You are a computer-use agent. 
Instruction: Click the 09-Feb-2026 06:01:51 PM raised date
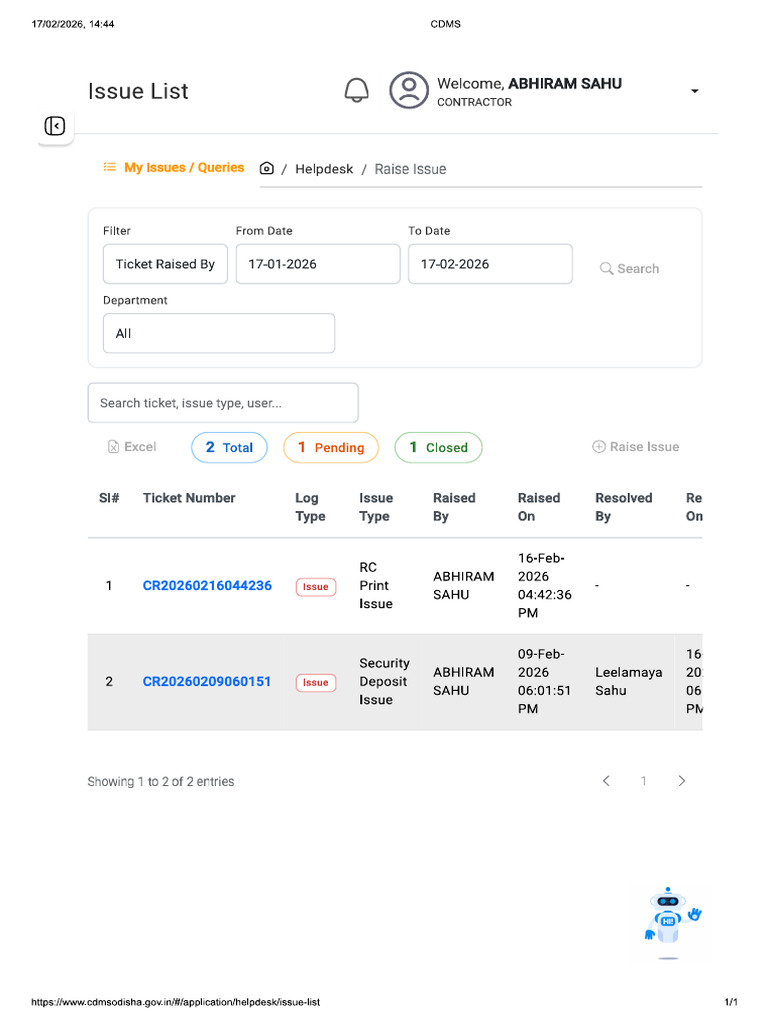click(x=544, y=682)
